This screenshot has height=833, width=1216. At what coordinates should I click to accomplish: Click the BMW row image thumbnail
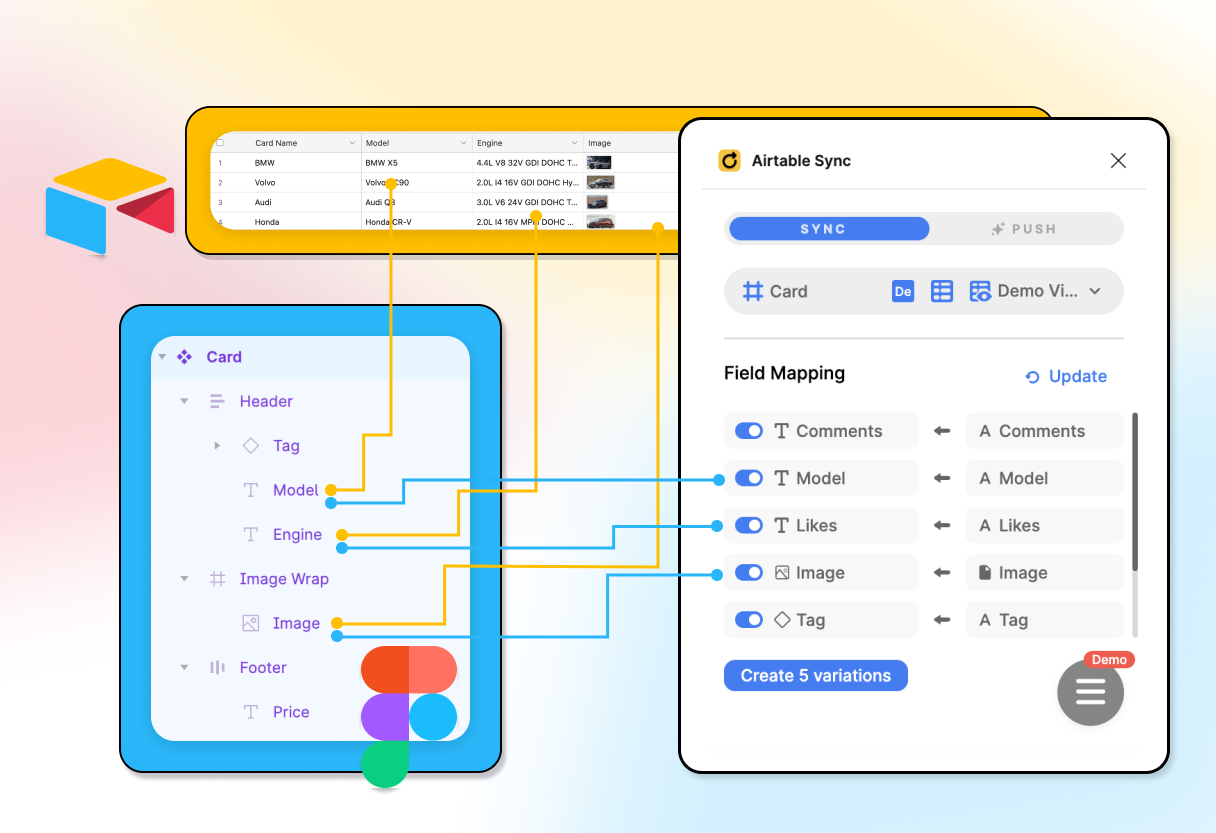point(599,162)
